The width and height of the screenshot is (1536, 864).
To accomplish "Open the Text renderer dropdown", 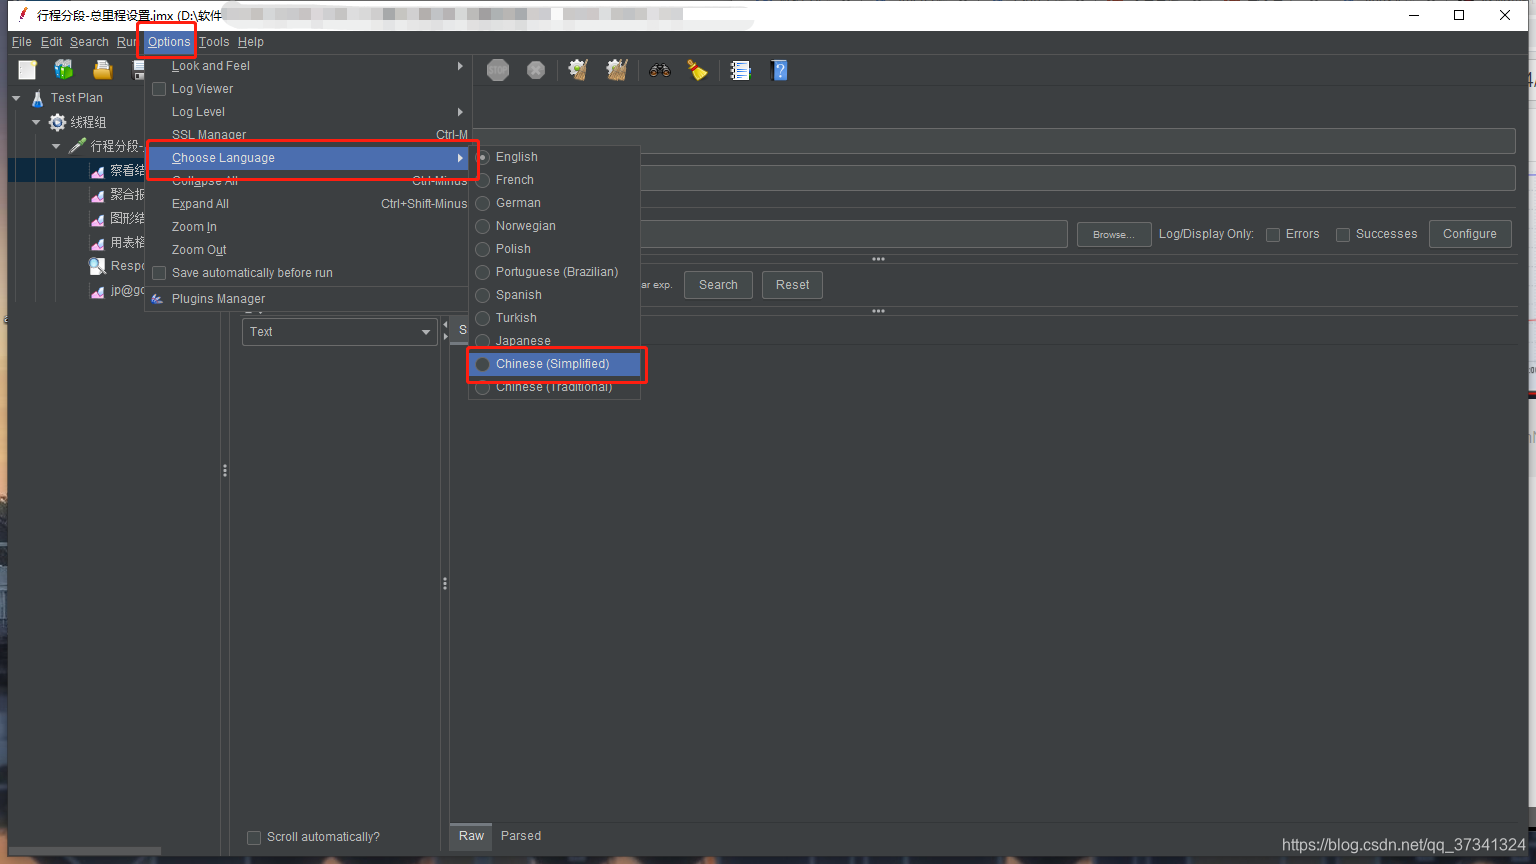I will (340, 332).
